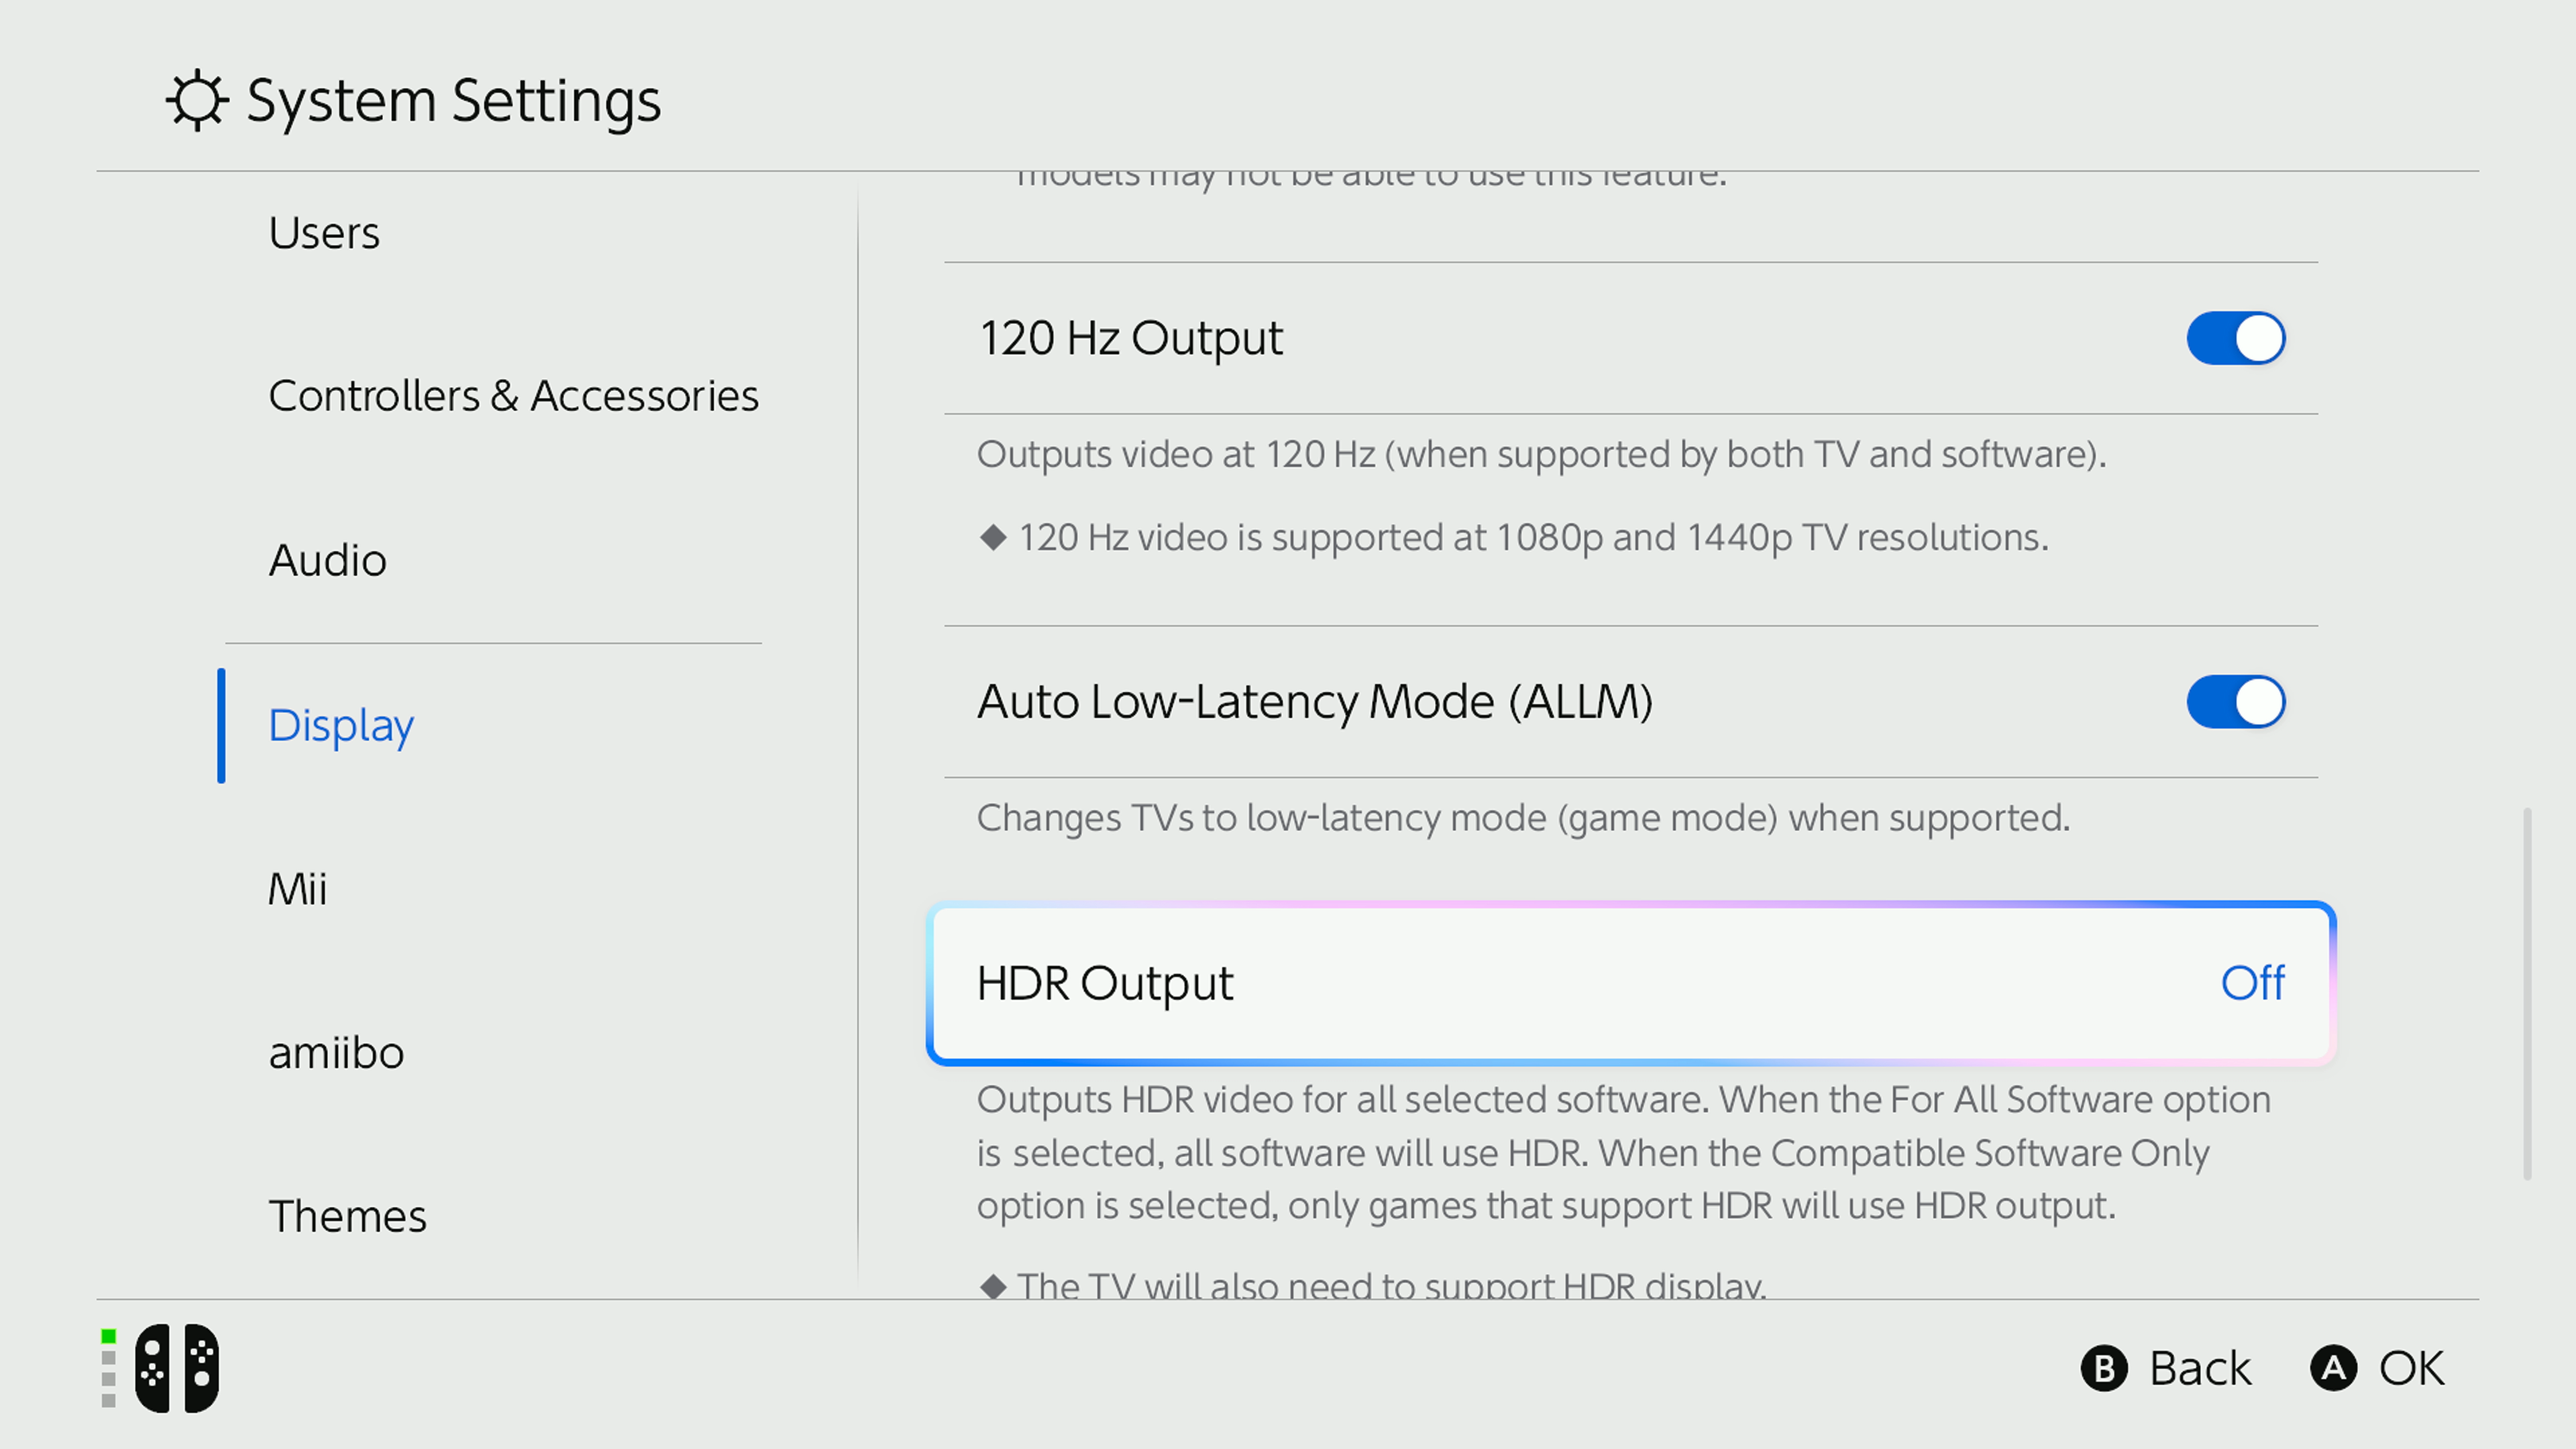The height and width of the screenshot is (1449, 2576).
Task: Open the Mii settings section
Action: pos(297,889)
